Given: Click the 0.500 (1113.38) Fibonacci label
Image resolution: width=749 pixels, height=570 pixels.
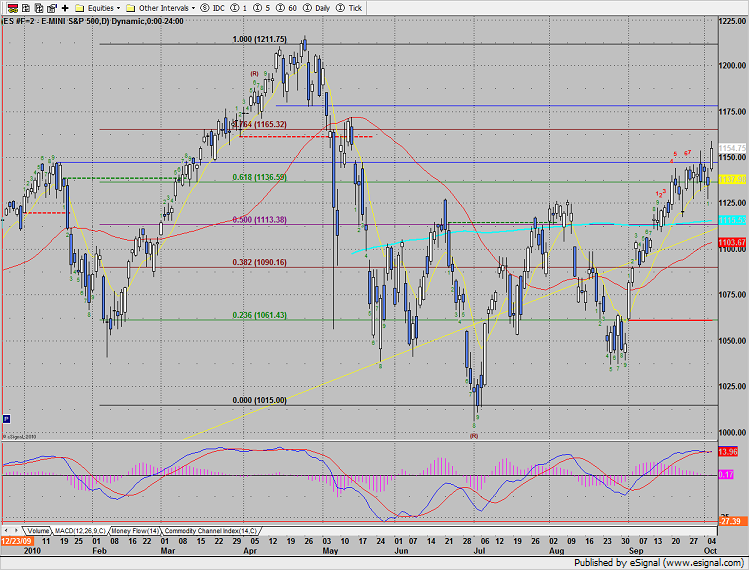Looking at the screenshot, I should click(259, 220).
